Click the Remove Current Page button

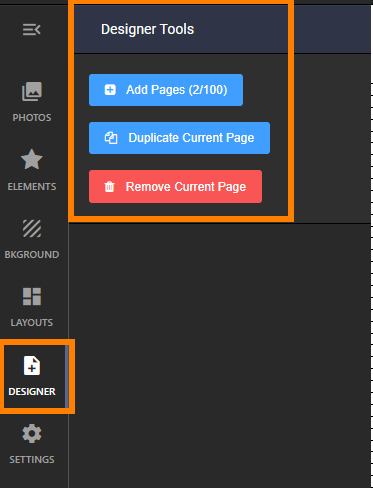[175, 187]
